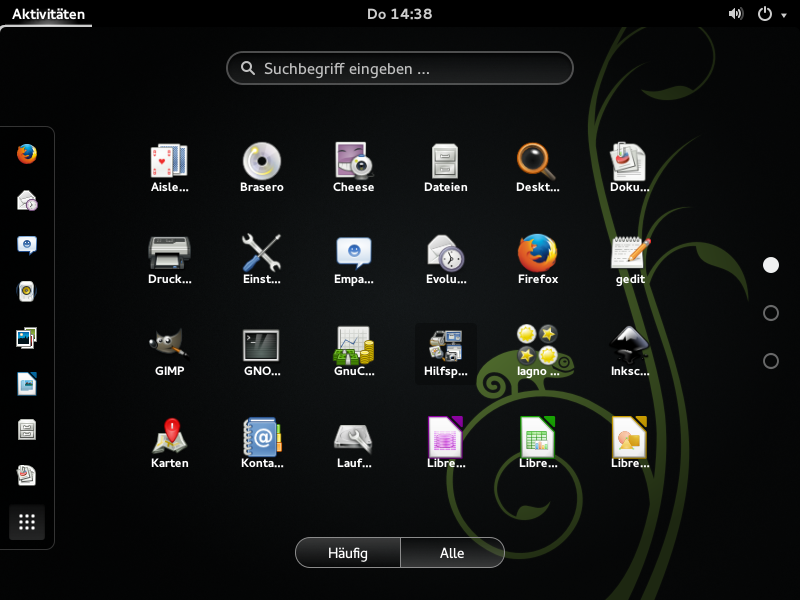Launch Firefox from the app grid

coord(538,259)
